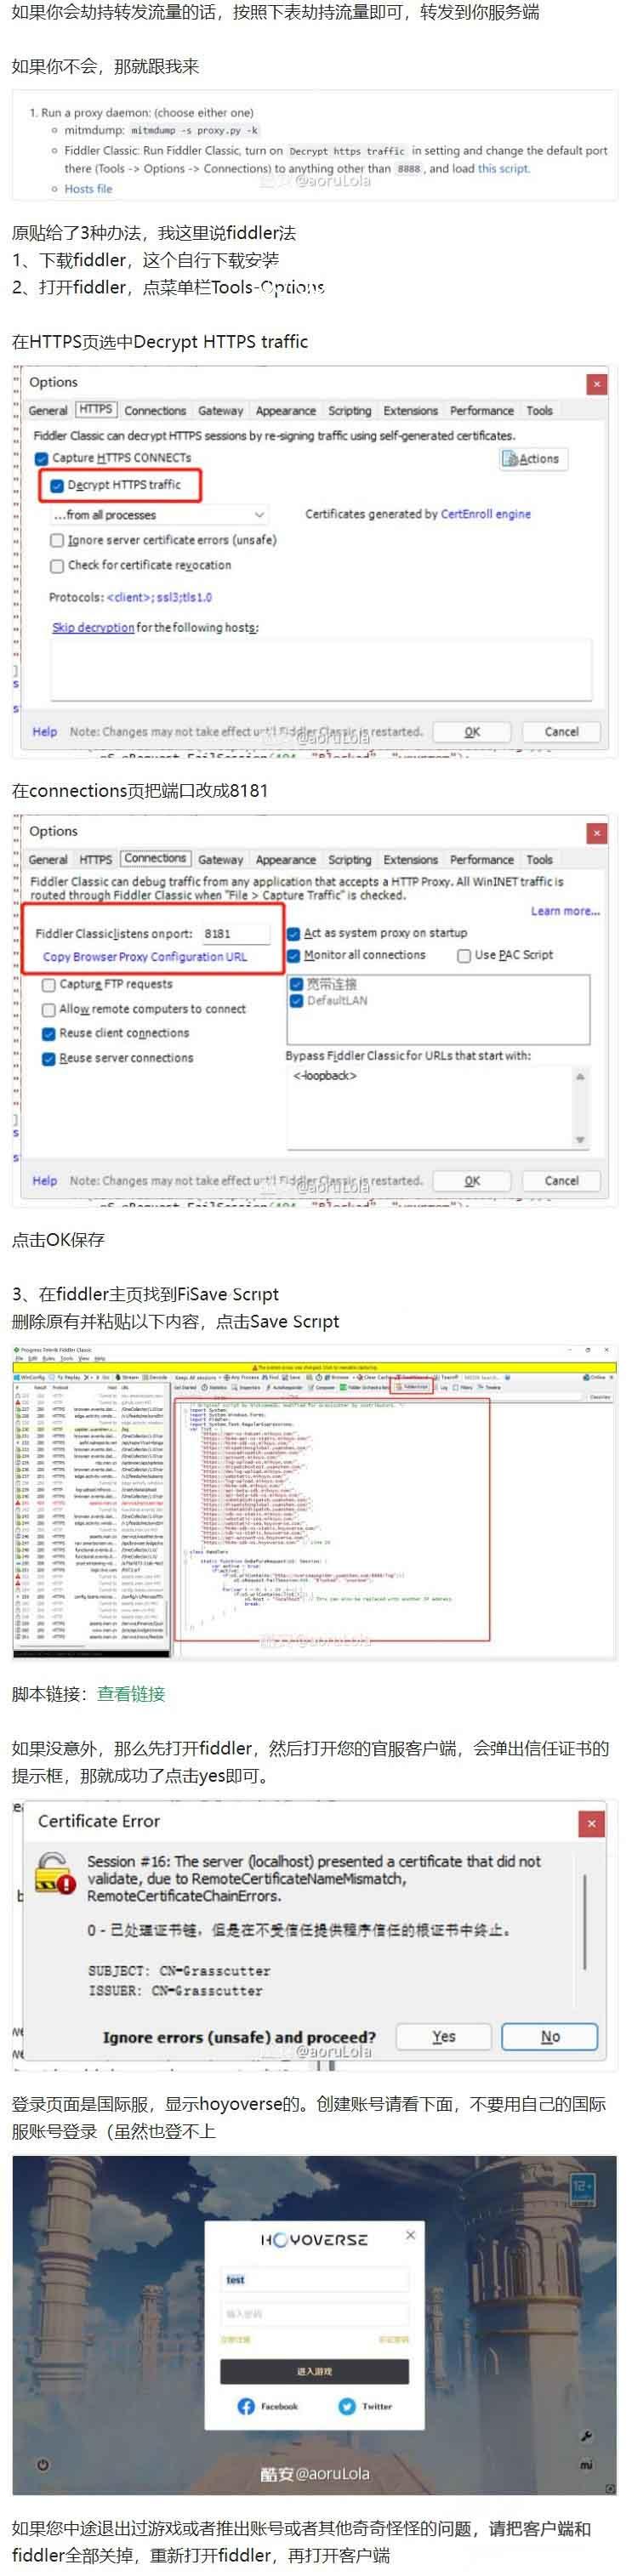
Task: Close the Options dialog showing HTTPS tab
Action: pos(596,383)
